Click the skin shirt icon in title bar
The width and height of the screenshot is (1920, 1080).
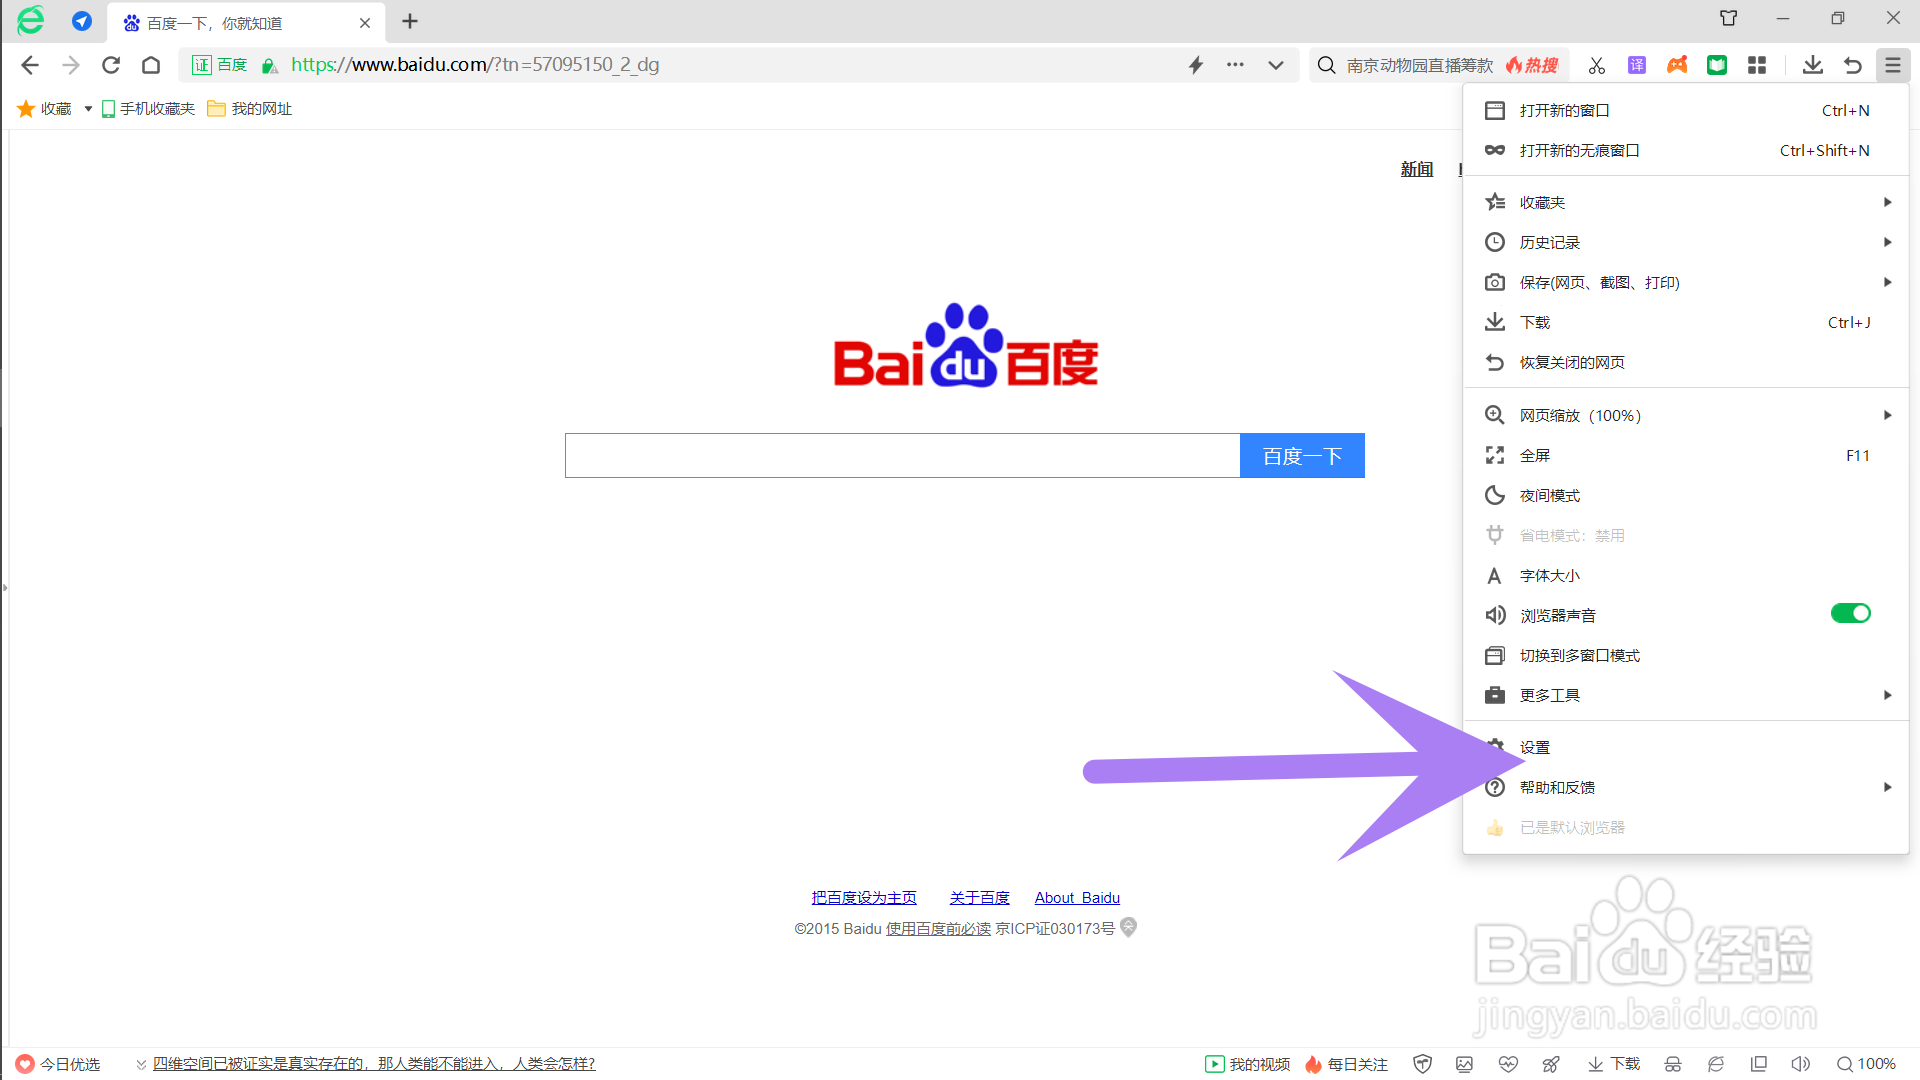pyautogui.click(x=1728, y=18)
